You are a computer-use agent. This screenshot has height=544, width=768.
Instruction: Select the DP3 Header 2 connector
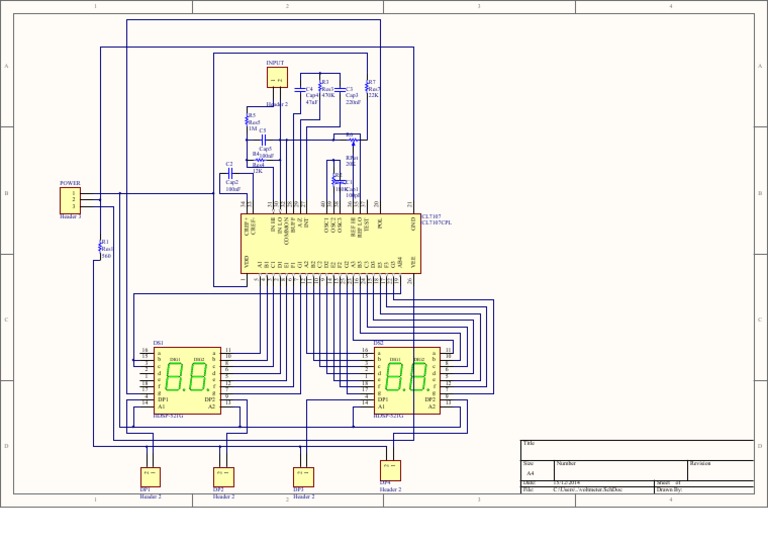(304, 477)
